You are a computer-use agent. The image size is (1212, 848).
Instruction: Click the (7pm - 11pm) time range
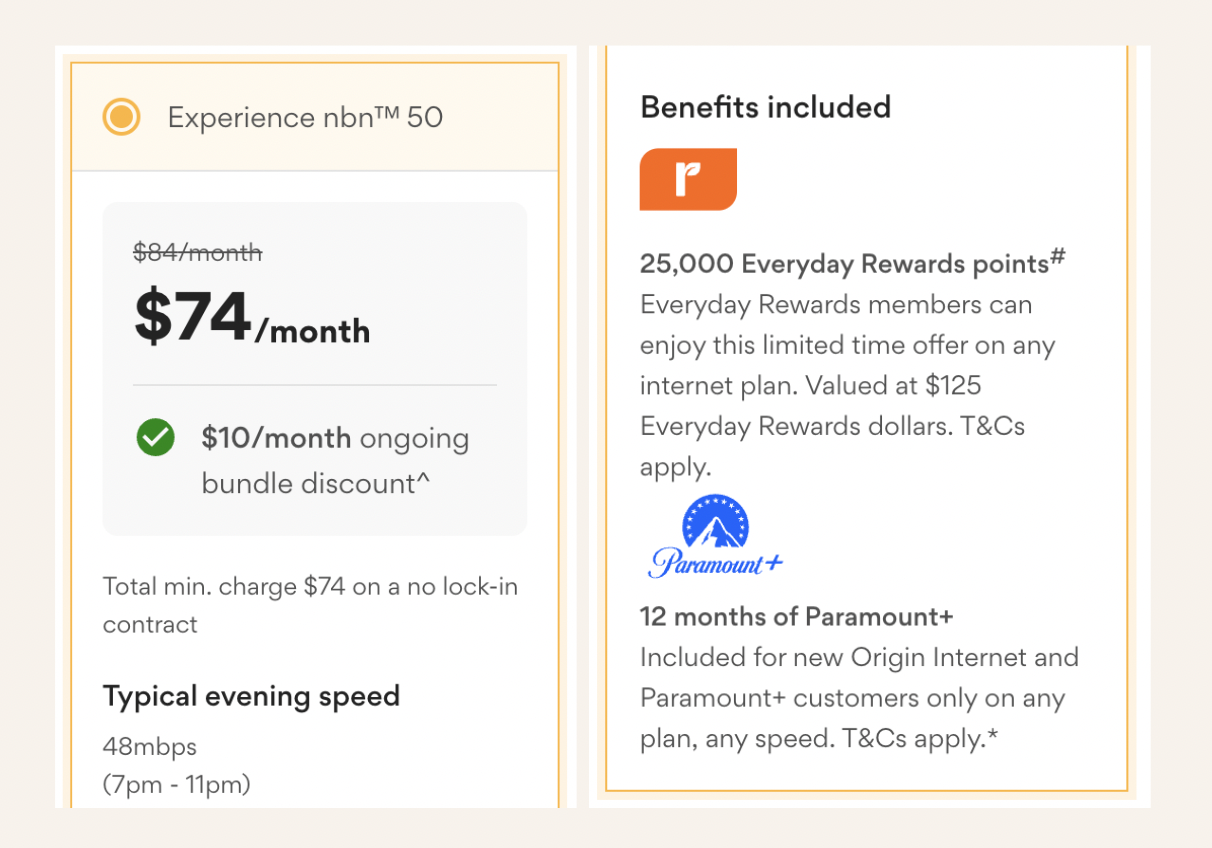click(x=177, y=785)
